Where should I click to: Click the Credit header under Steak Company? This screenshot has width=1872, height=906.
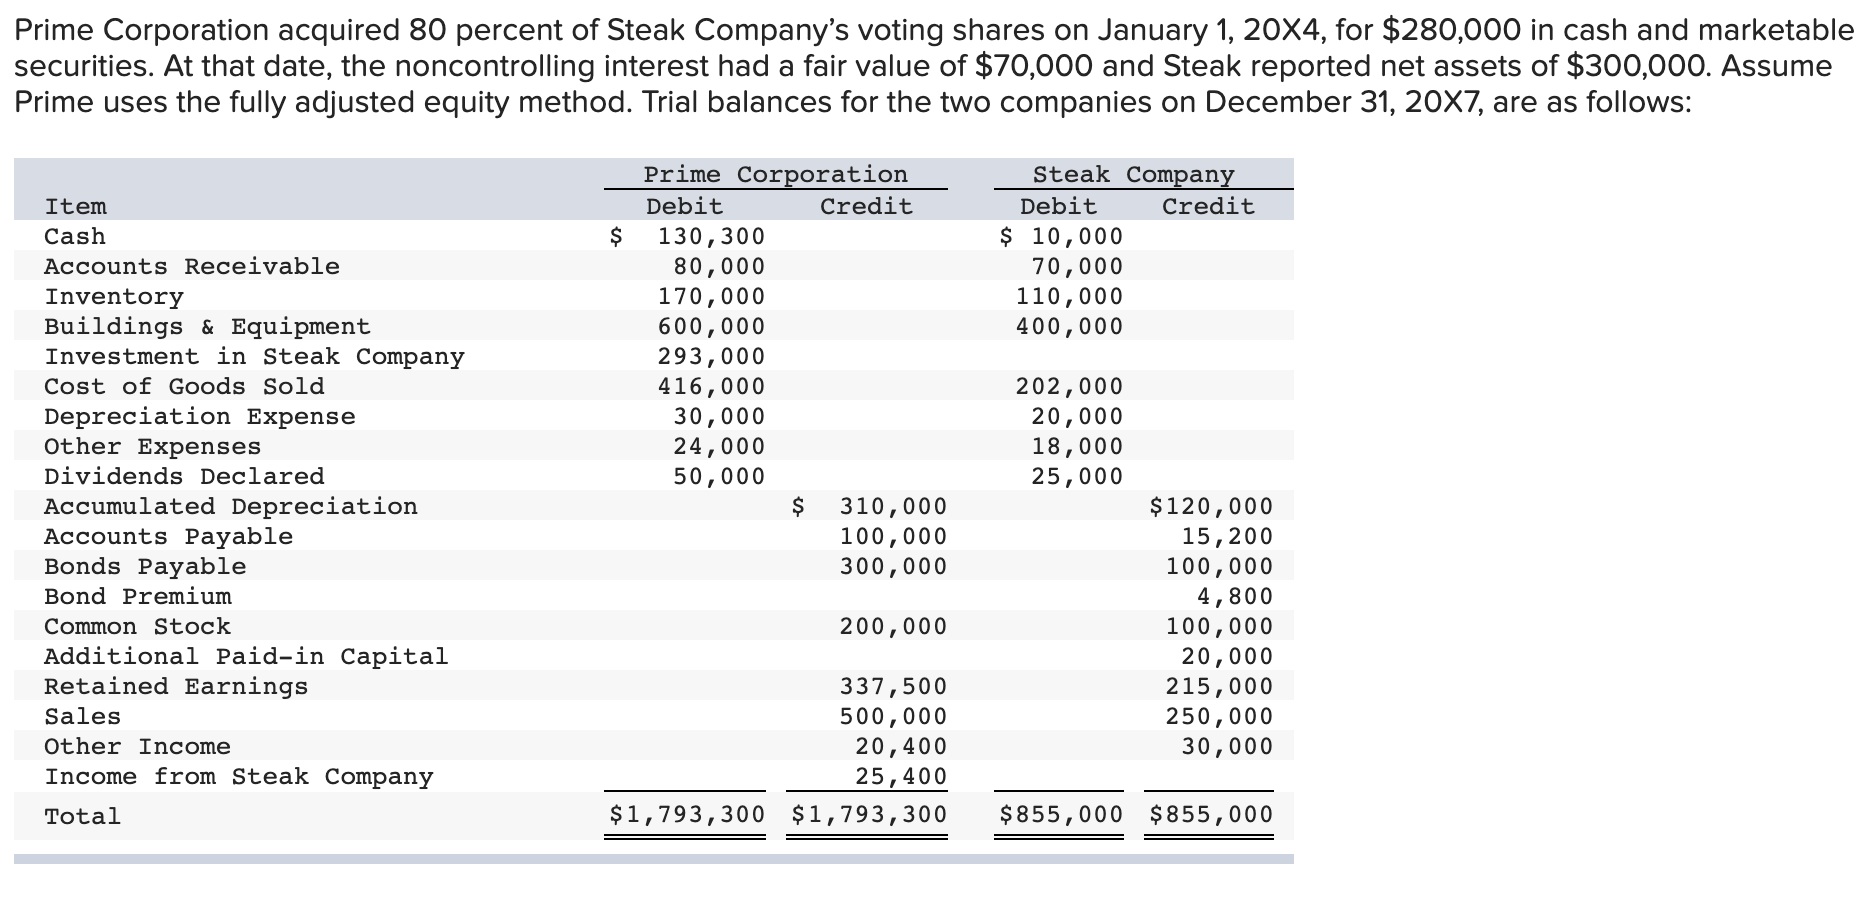(x=1207, y=207)
